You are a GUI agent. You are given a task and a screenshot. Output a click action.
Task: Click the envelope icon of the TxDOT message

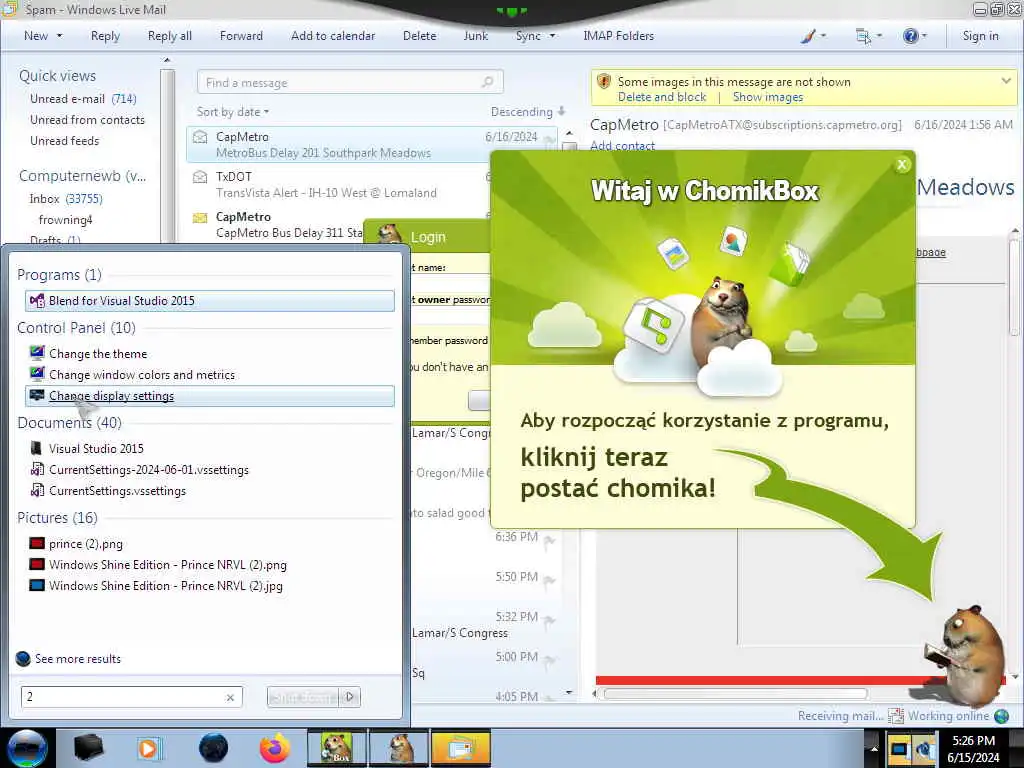[200, 177]
